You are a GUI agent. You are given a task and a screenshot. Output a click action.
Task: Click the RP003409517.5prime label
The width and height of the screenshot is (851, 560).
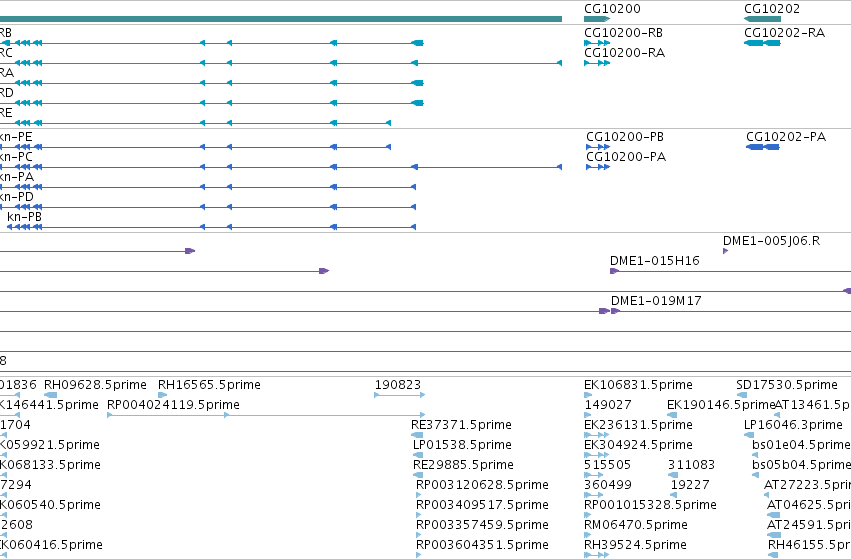click(482, 506)
